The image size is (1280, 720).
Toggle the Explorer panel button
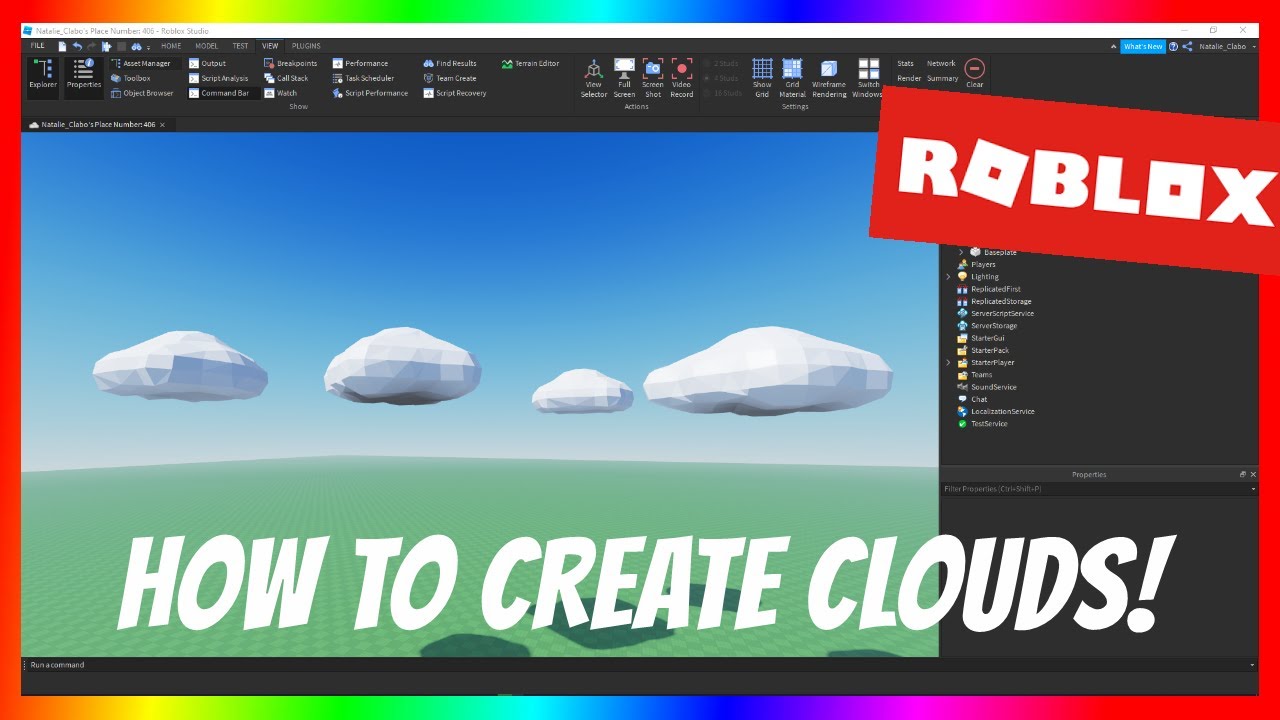point(43,78)
